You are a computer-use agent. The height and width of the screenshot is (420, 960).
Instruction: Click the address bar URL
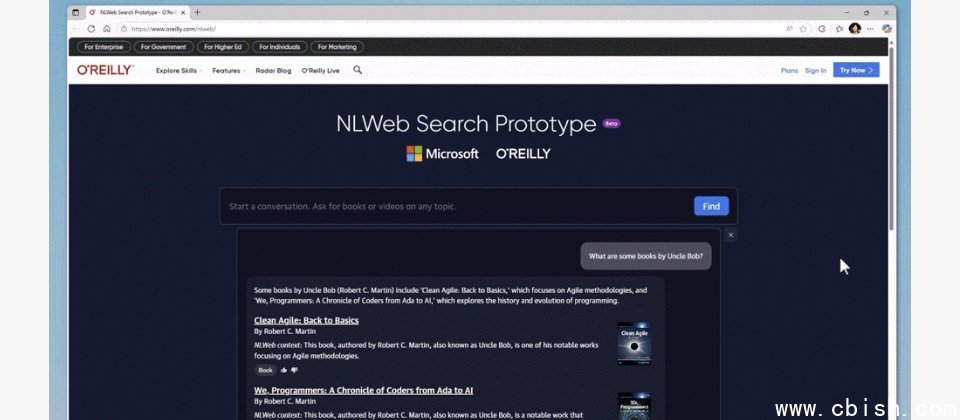[x=173, y=29]
